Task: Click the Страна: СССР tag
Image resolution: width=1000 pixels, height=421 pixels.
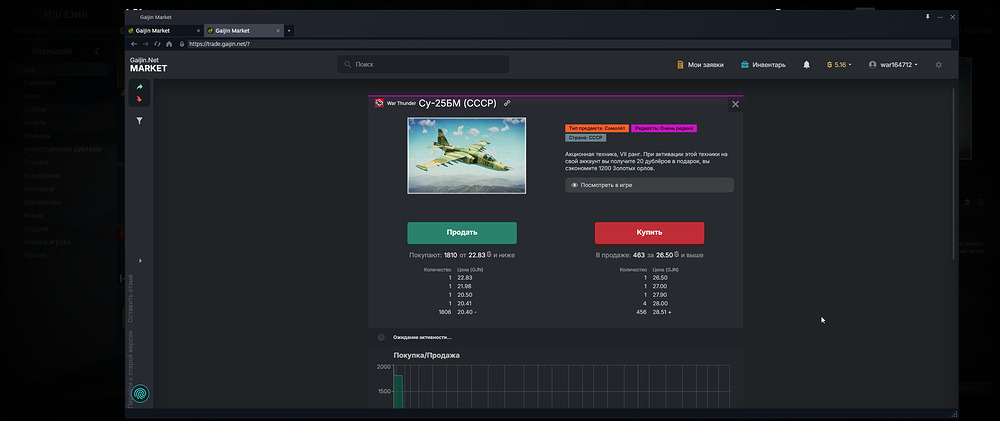Action: pyautogui.click(x=585, y=138)
